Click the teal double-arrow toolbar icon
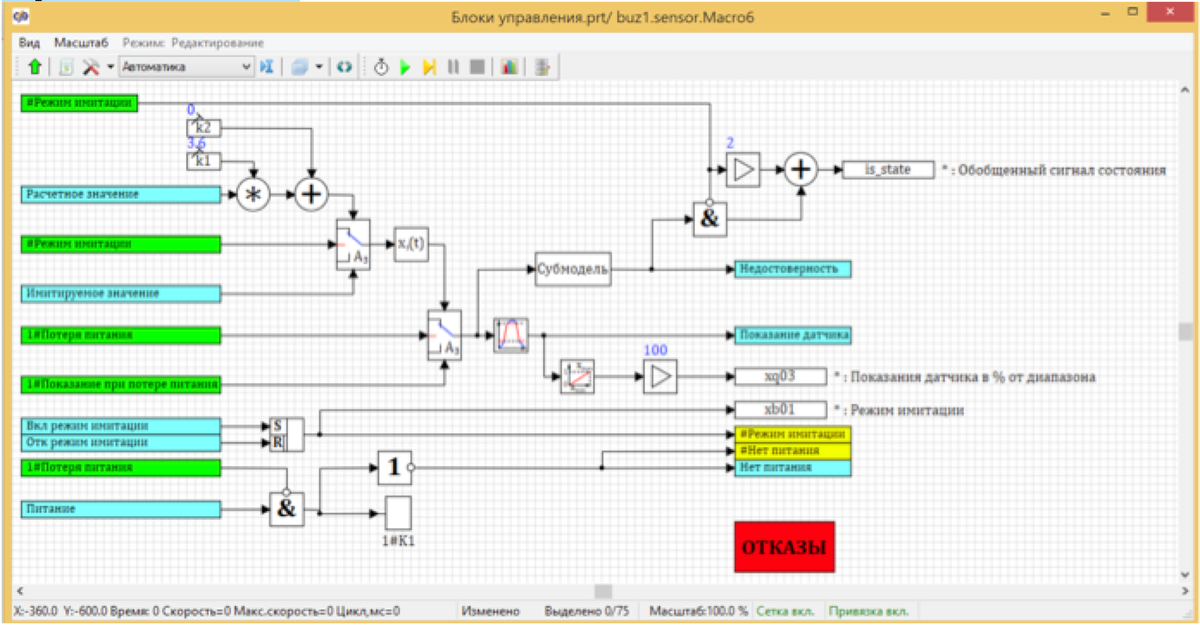Screen dimensions: 1200x625 point(343,67)
